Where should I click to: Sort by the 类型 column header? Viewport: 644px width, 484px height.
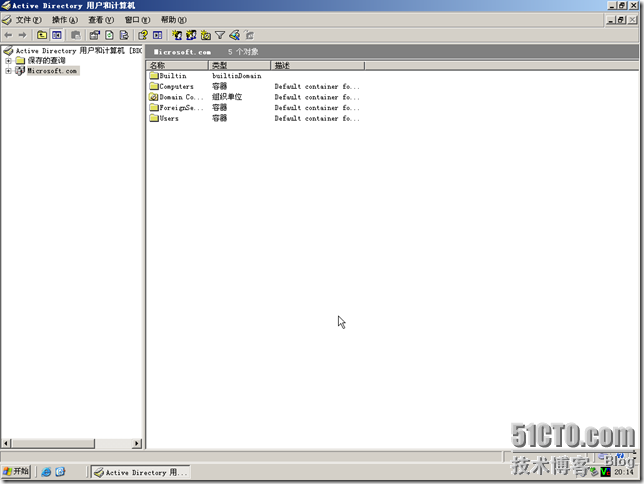tap(239, 65)
